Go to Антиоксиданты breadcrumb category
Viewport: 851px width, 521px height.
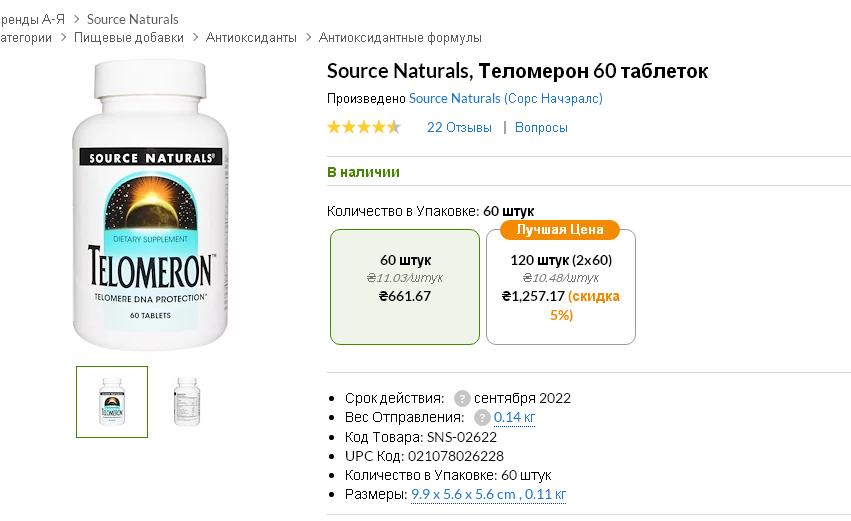(x=251, y=37)
